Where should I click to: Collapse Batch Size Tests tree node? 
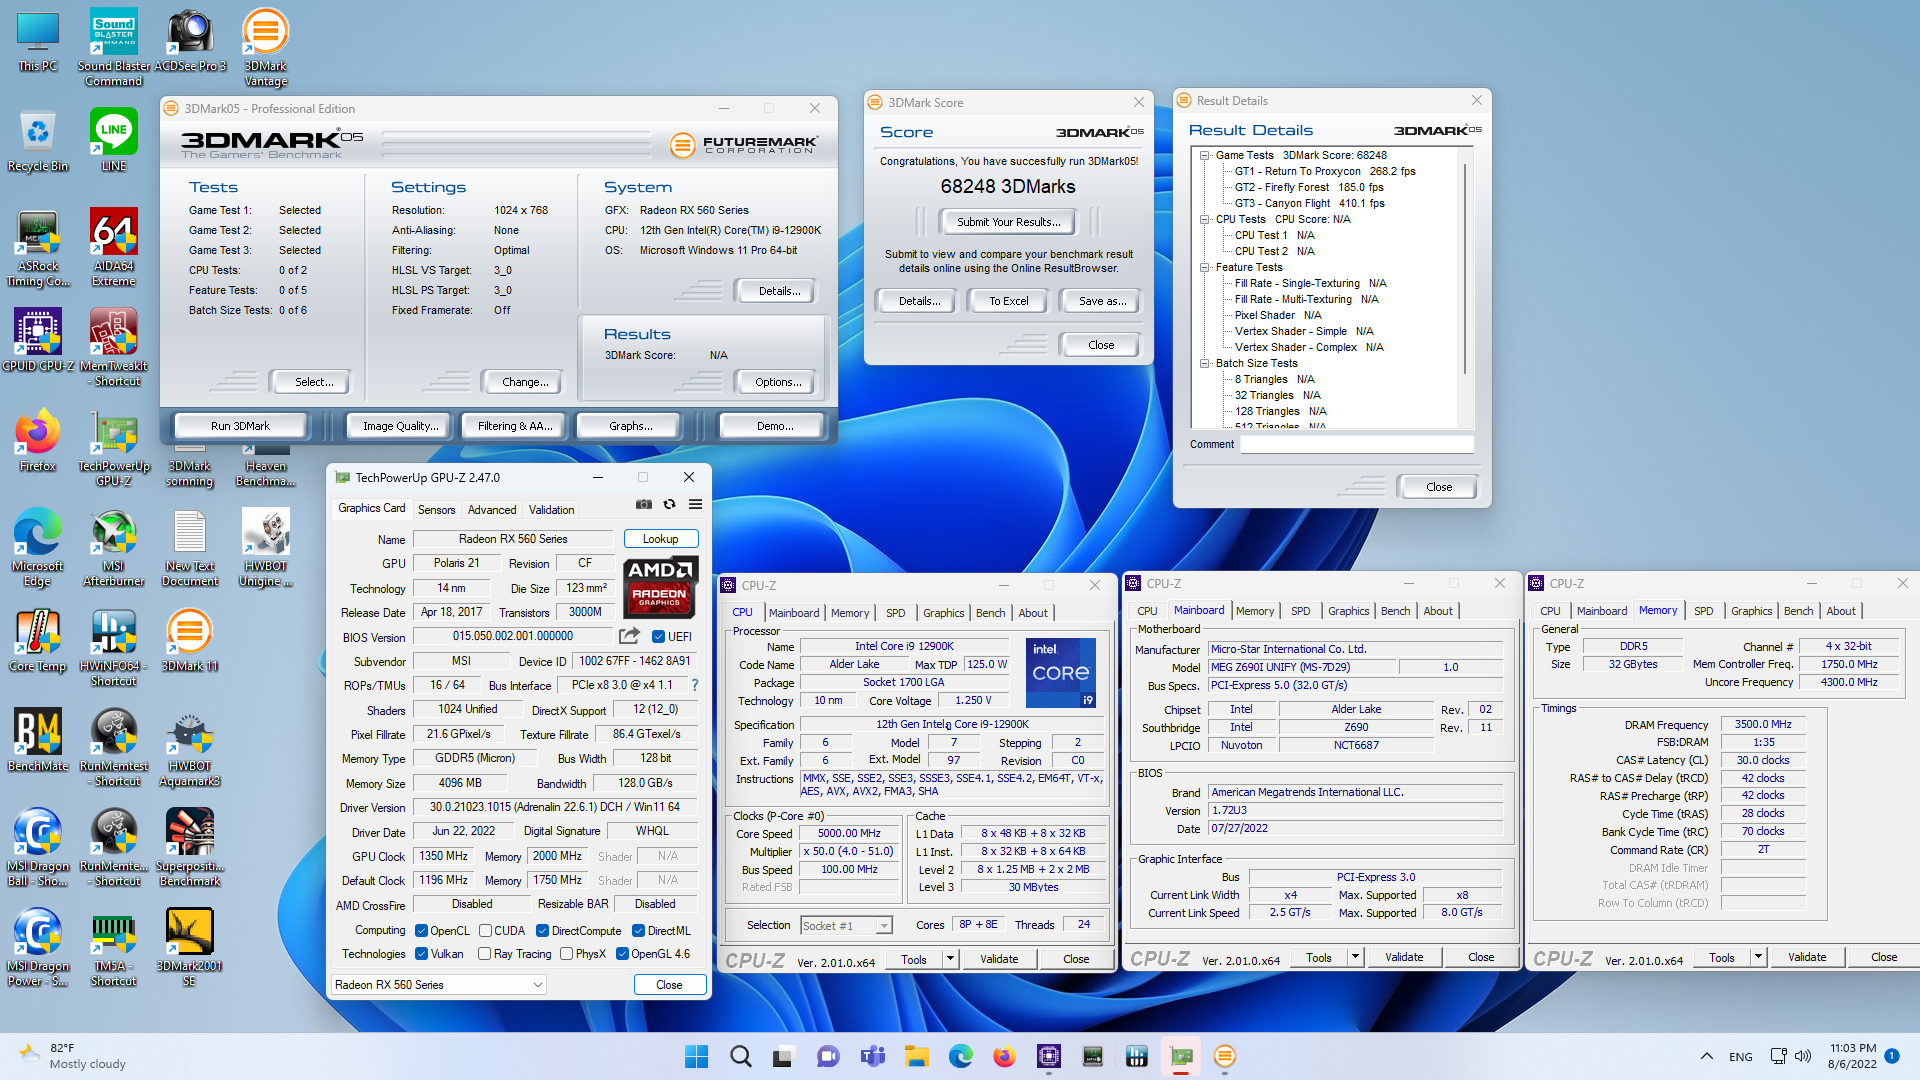coord(1205,363)
